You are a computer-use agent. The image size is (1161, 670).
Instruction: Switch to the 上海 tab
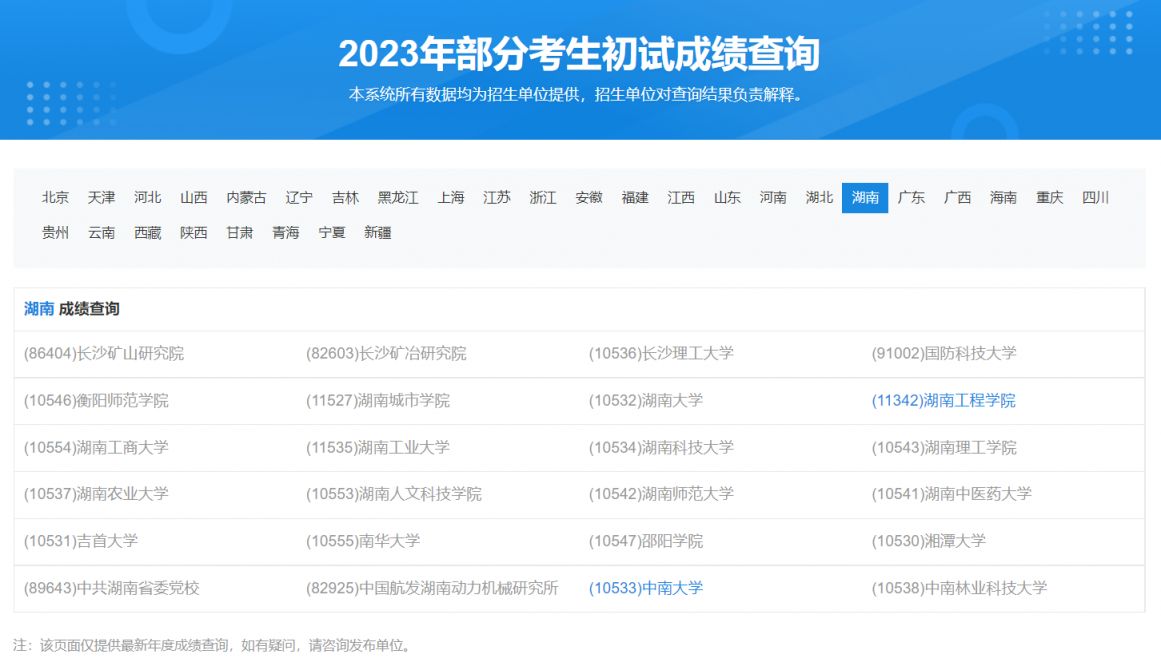click(451, 198)
